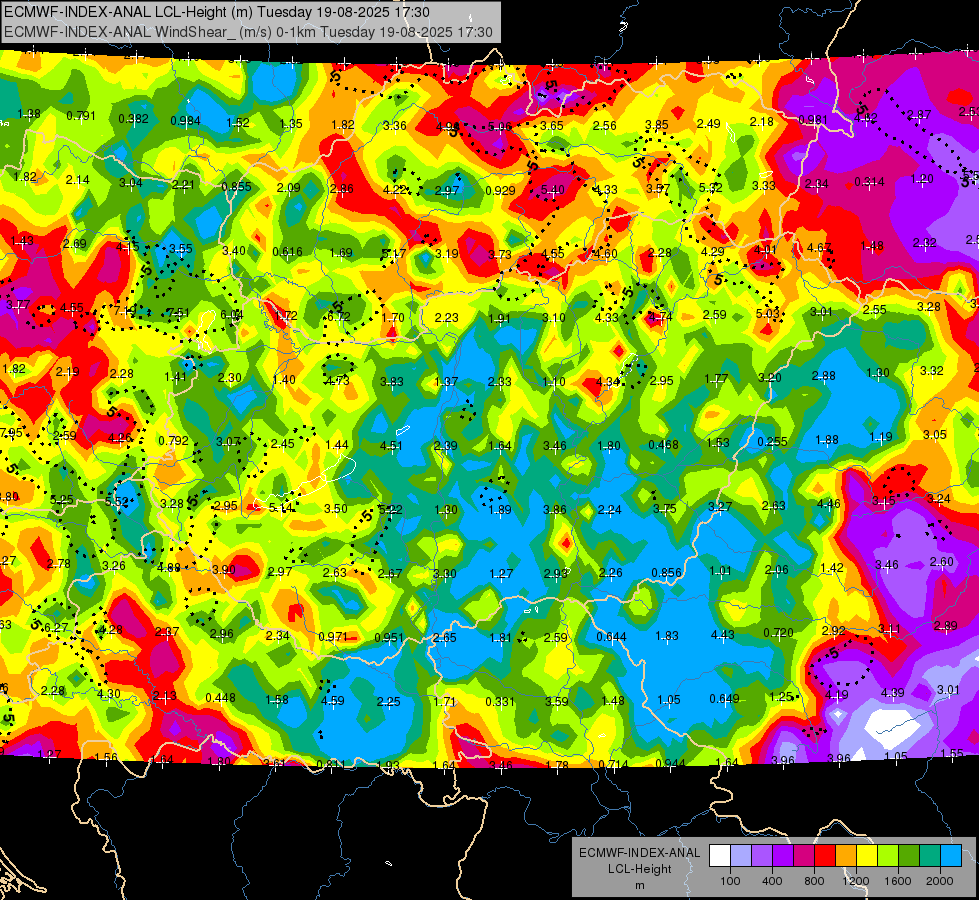Select the yellow legend color swatch

coord(868,856)
